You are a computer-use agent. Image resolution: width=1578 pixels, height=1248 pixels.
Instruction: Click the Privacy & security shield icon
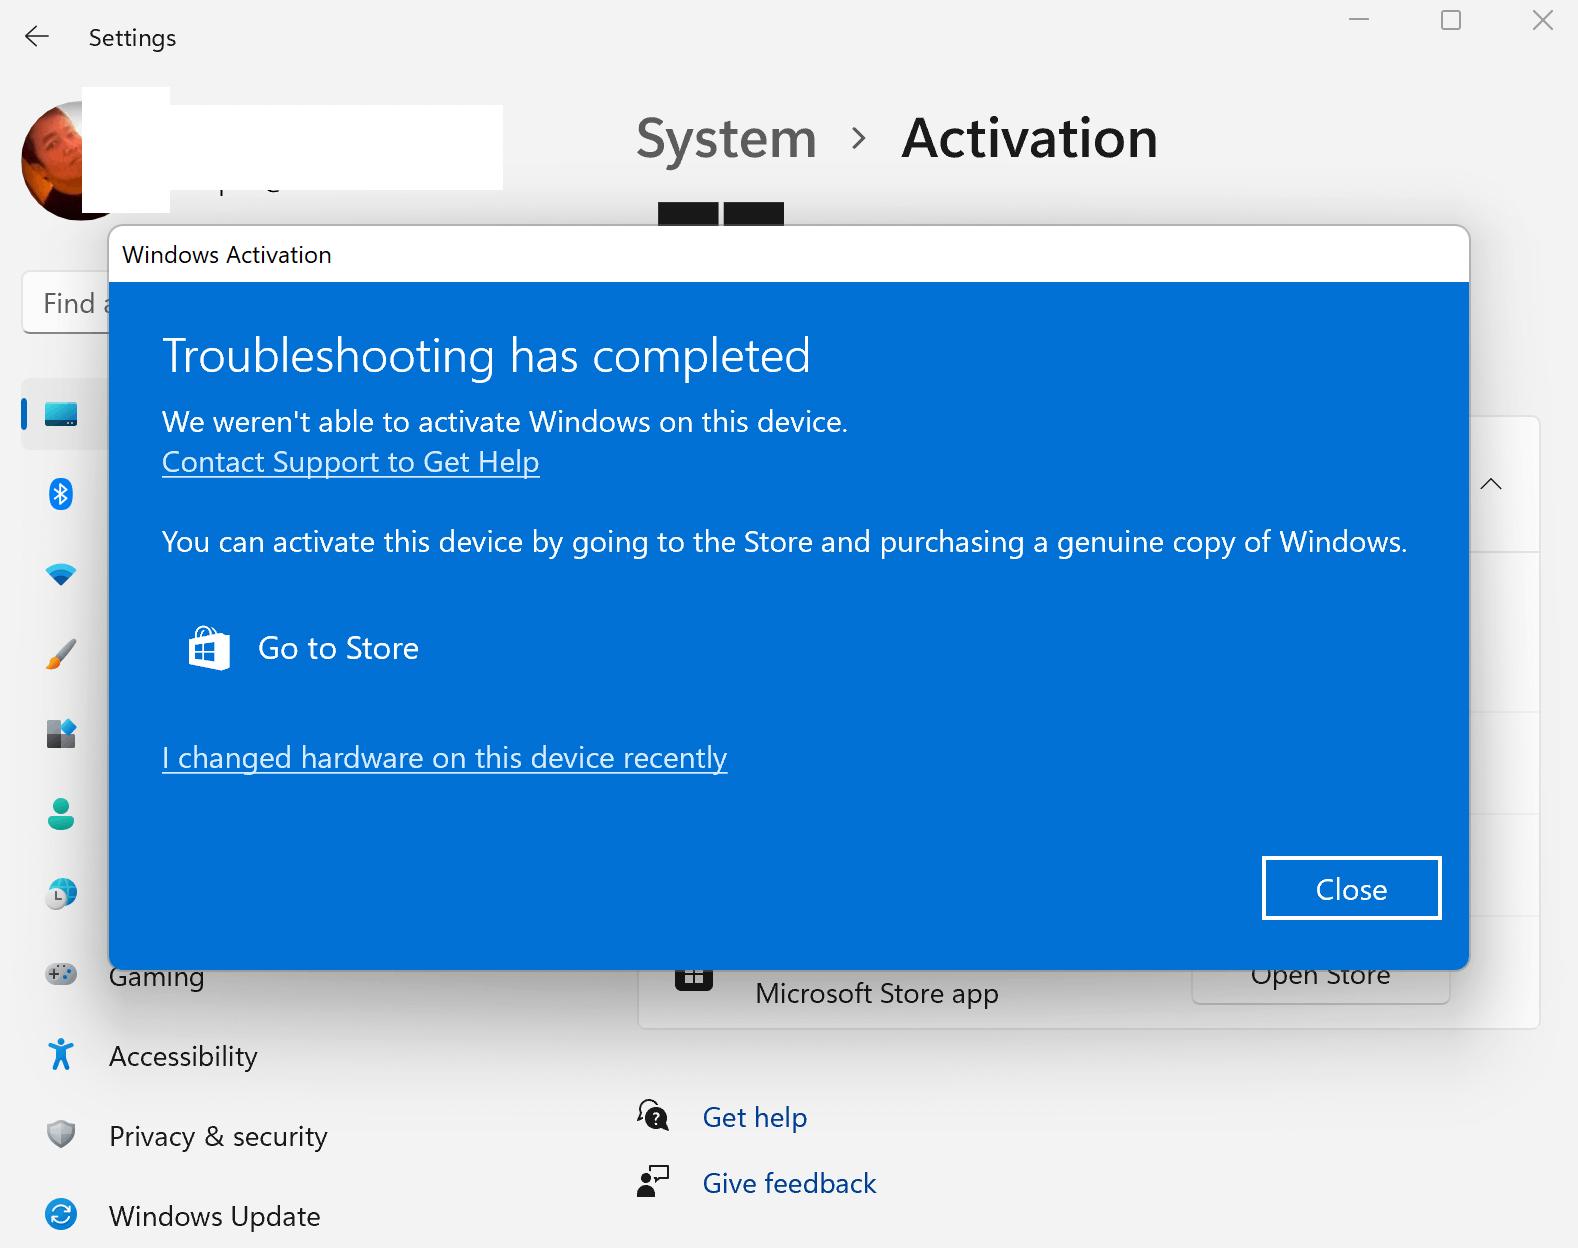(x=61, y=1134)
